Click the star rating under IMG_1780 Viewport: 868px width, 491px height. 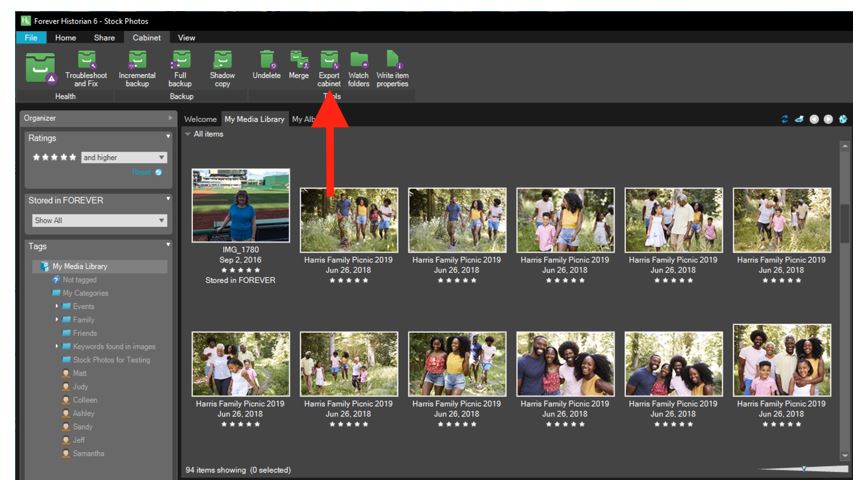240,270
